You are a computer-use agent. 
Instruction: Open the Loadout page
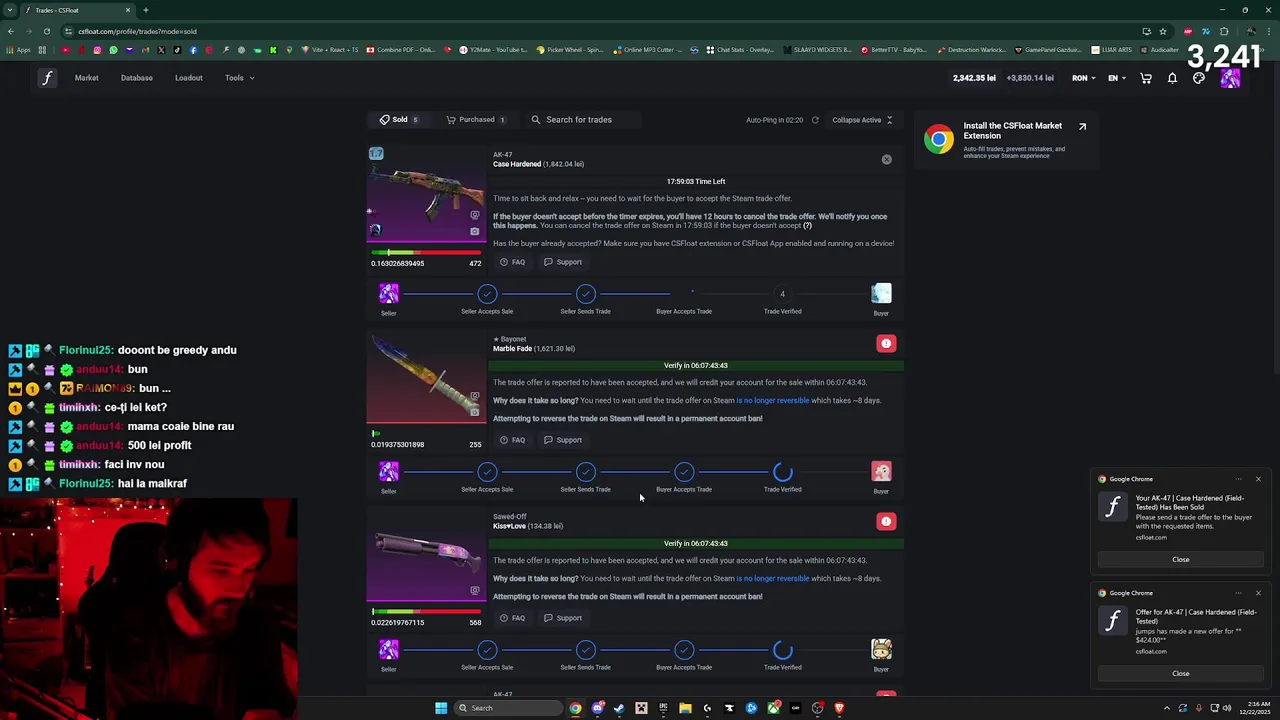tap(188, 78)
